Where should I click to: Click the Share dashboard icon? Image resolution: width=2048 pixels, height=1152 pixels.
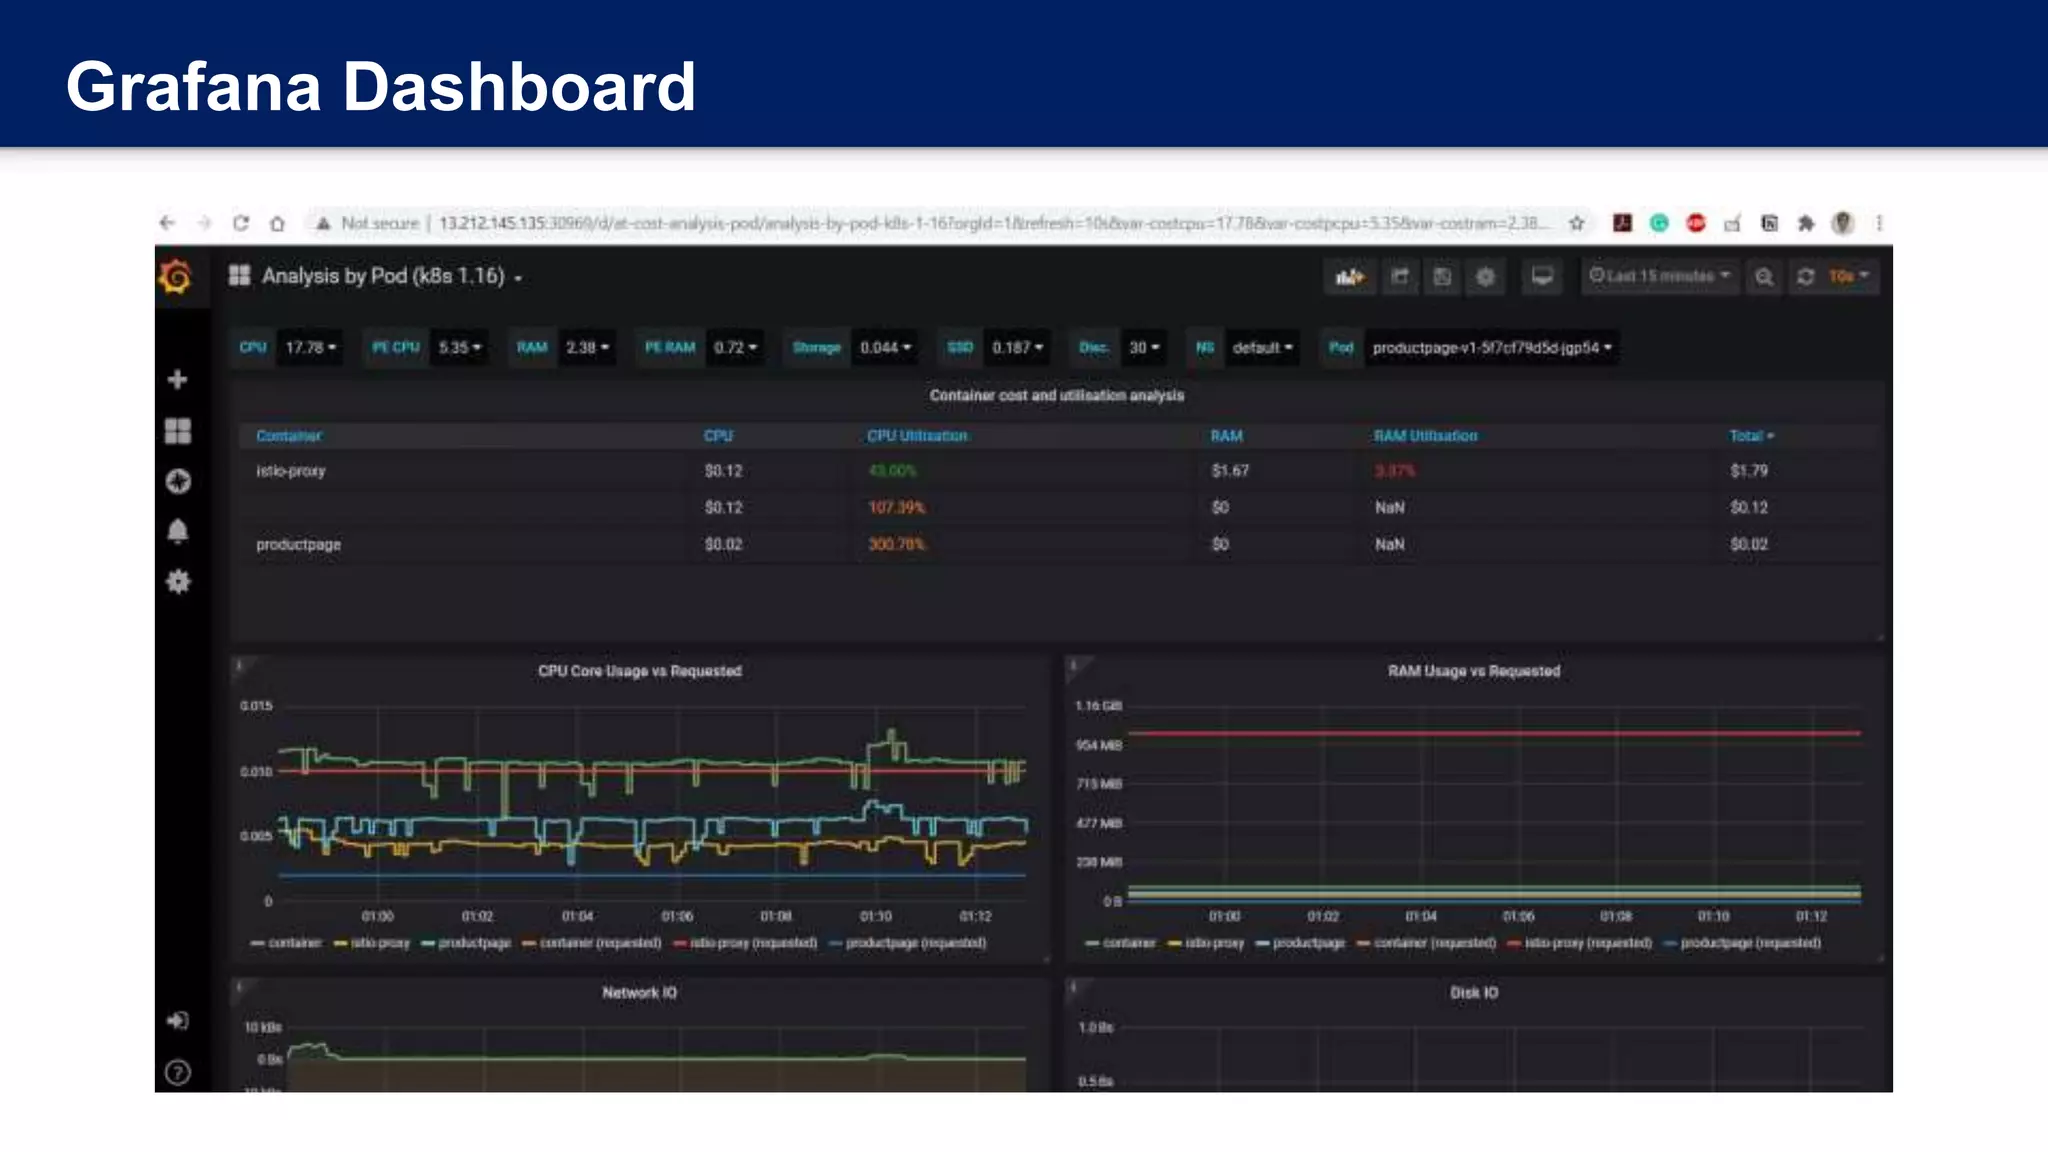click(x=1400, y=277)
